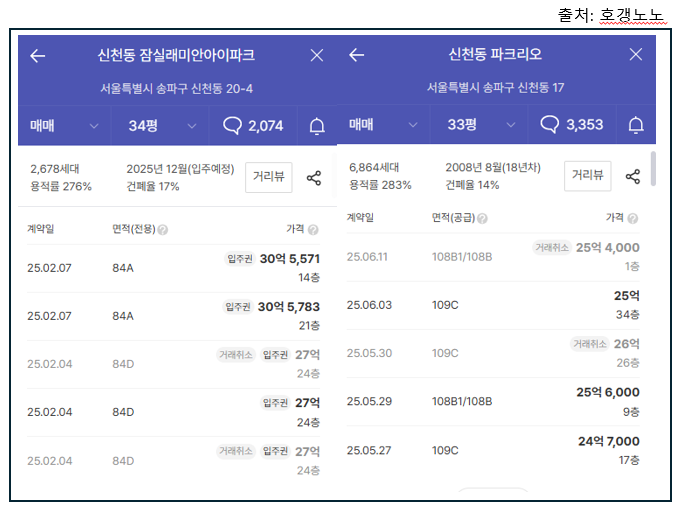Tap notification bell in 잠실래미안아이파크 panel
This screenshot has width=681, height=510.
click(317, 126)
